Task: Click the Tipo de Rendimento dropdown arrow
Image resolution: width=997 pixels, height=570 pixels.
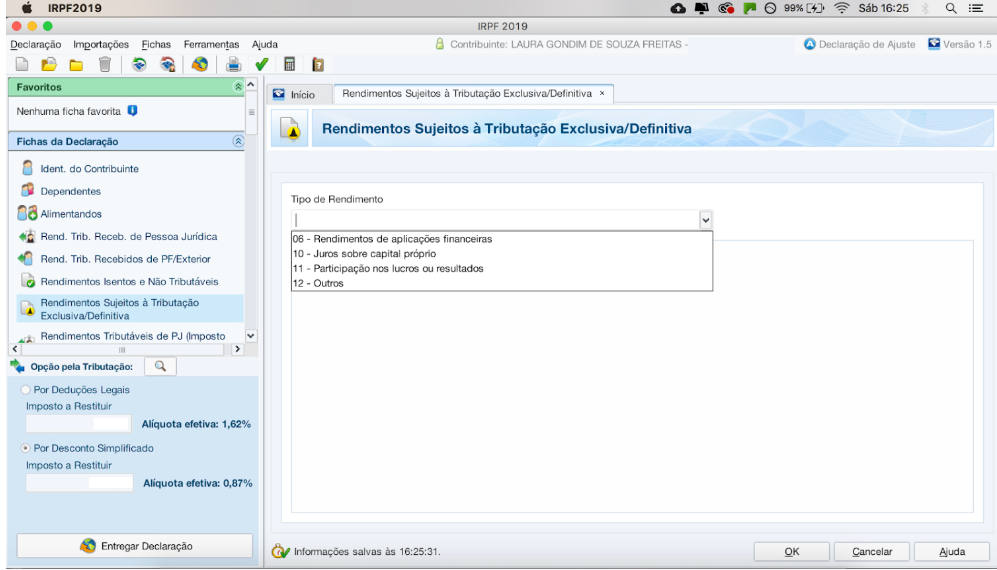Action: (705, 220)
